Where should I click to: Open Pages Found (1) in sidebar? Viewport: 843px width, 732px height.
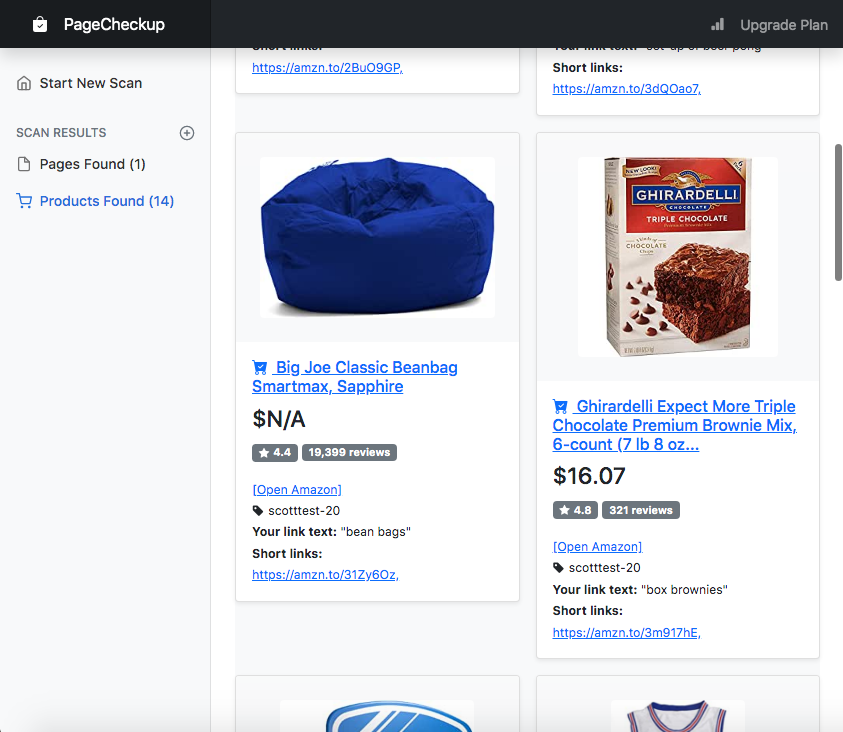[x=92, y=164]
